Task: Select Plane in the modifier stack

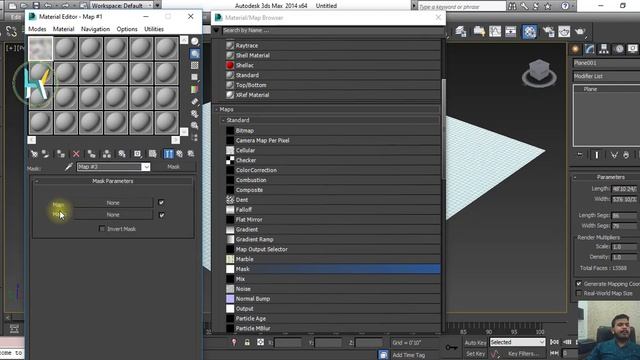Action: click(x=590, y=89)
